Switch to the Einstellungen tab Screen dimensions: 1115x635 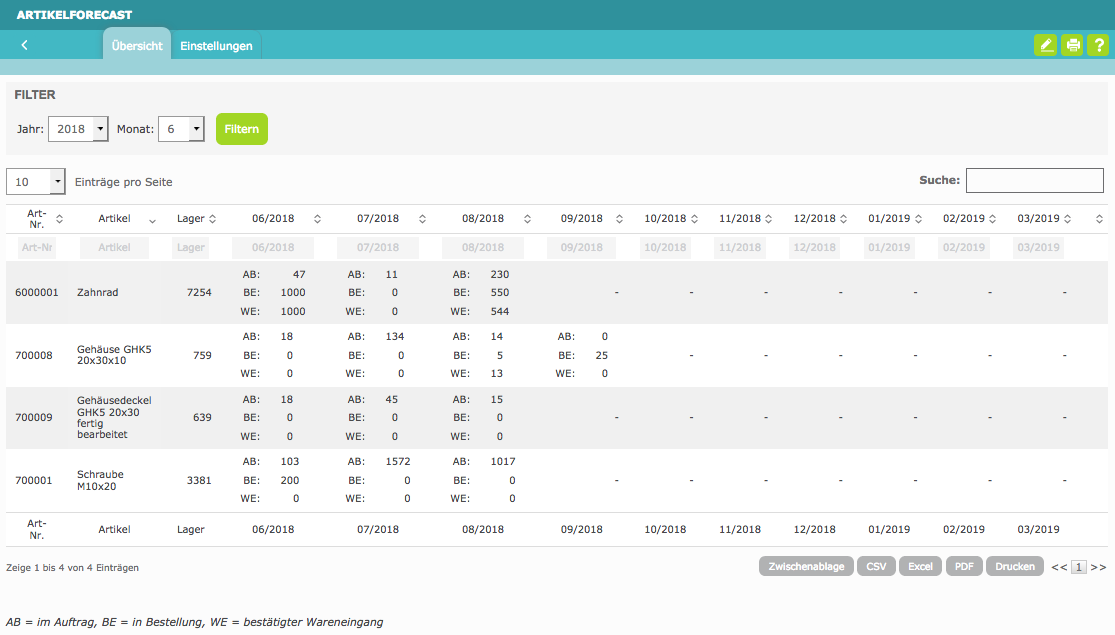coord(216,46)
